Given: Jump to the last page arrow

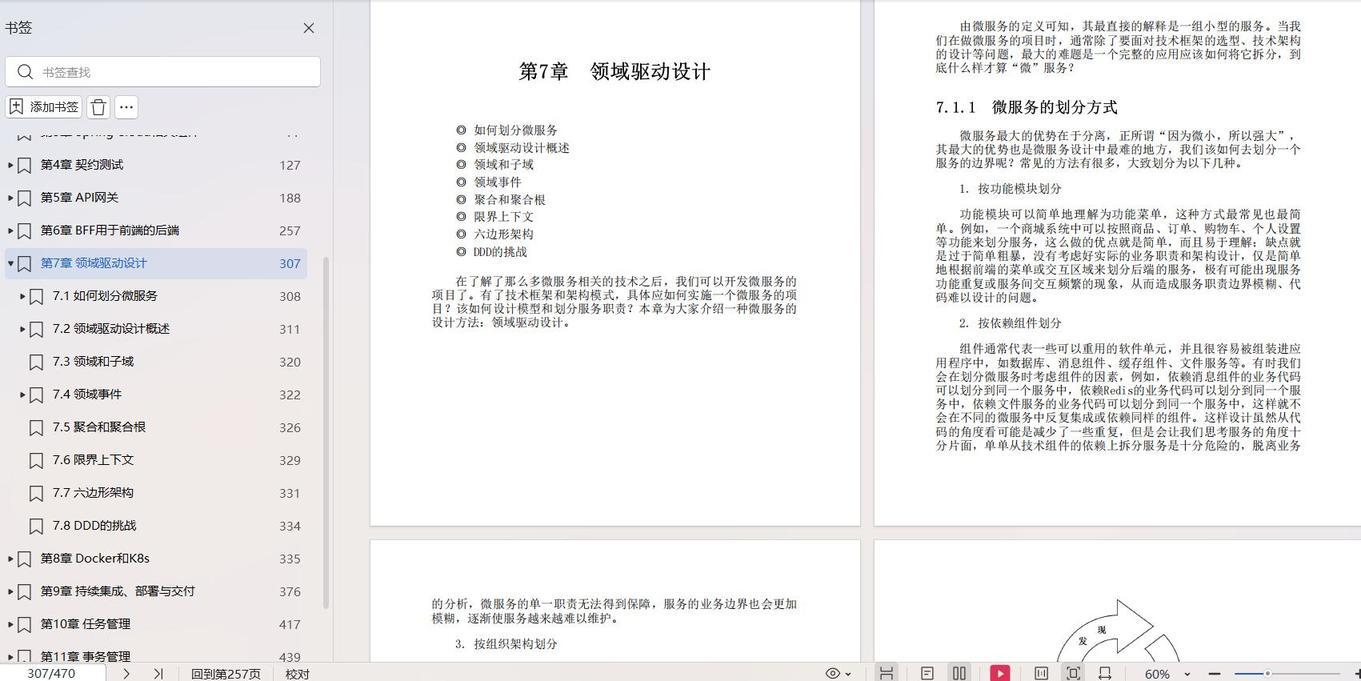Looking at the screenshot, I should [x=158, y=673].
